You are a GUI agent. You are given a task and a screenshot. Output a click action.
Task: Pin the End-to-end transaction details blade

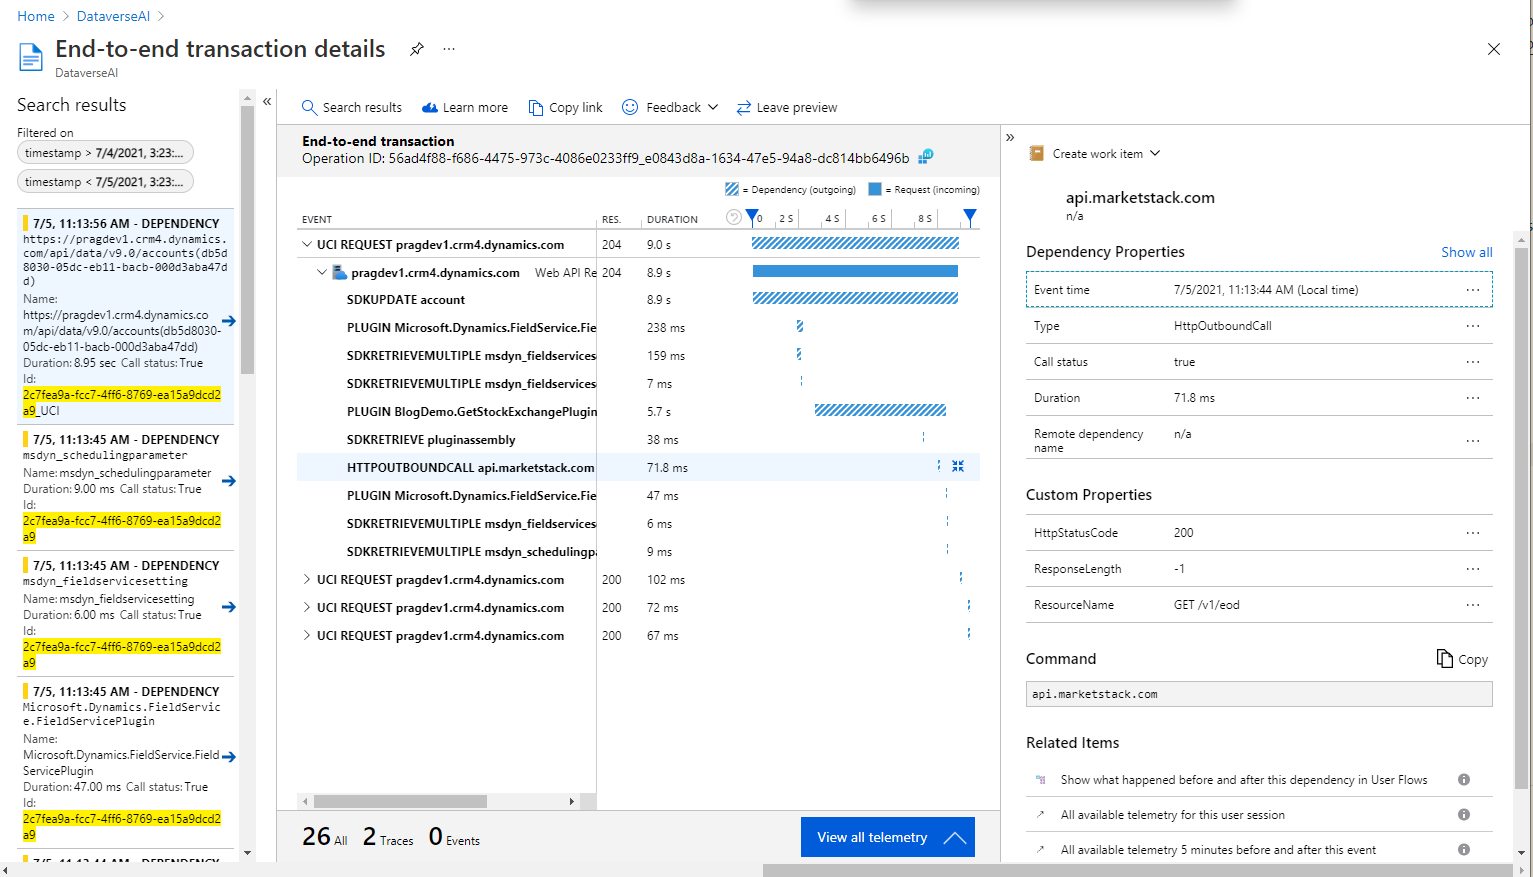coord(417,49)
